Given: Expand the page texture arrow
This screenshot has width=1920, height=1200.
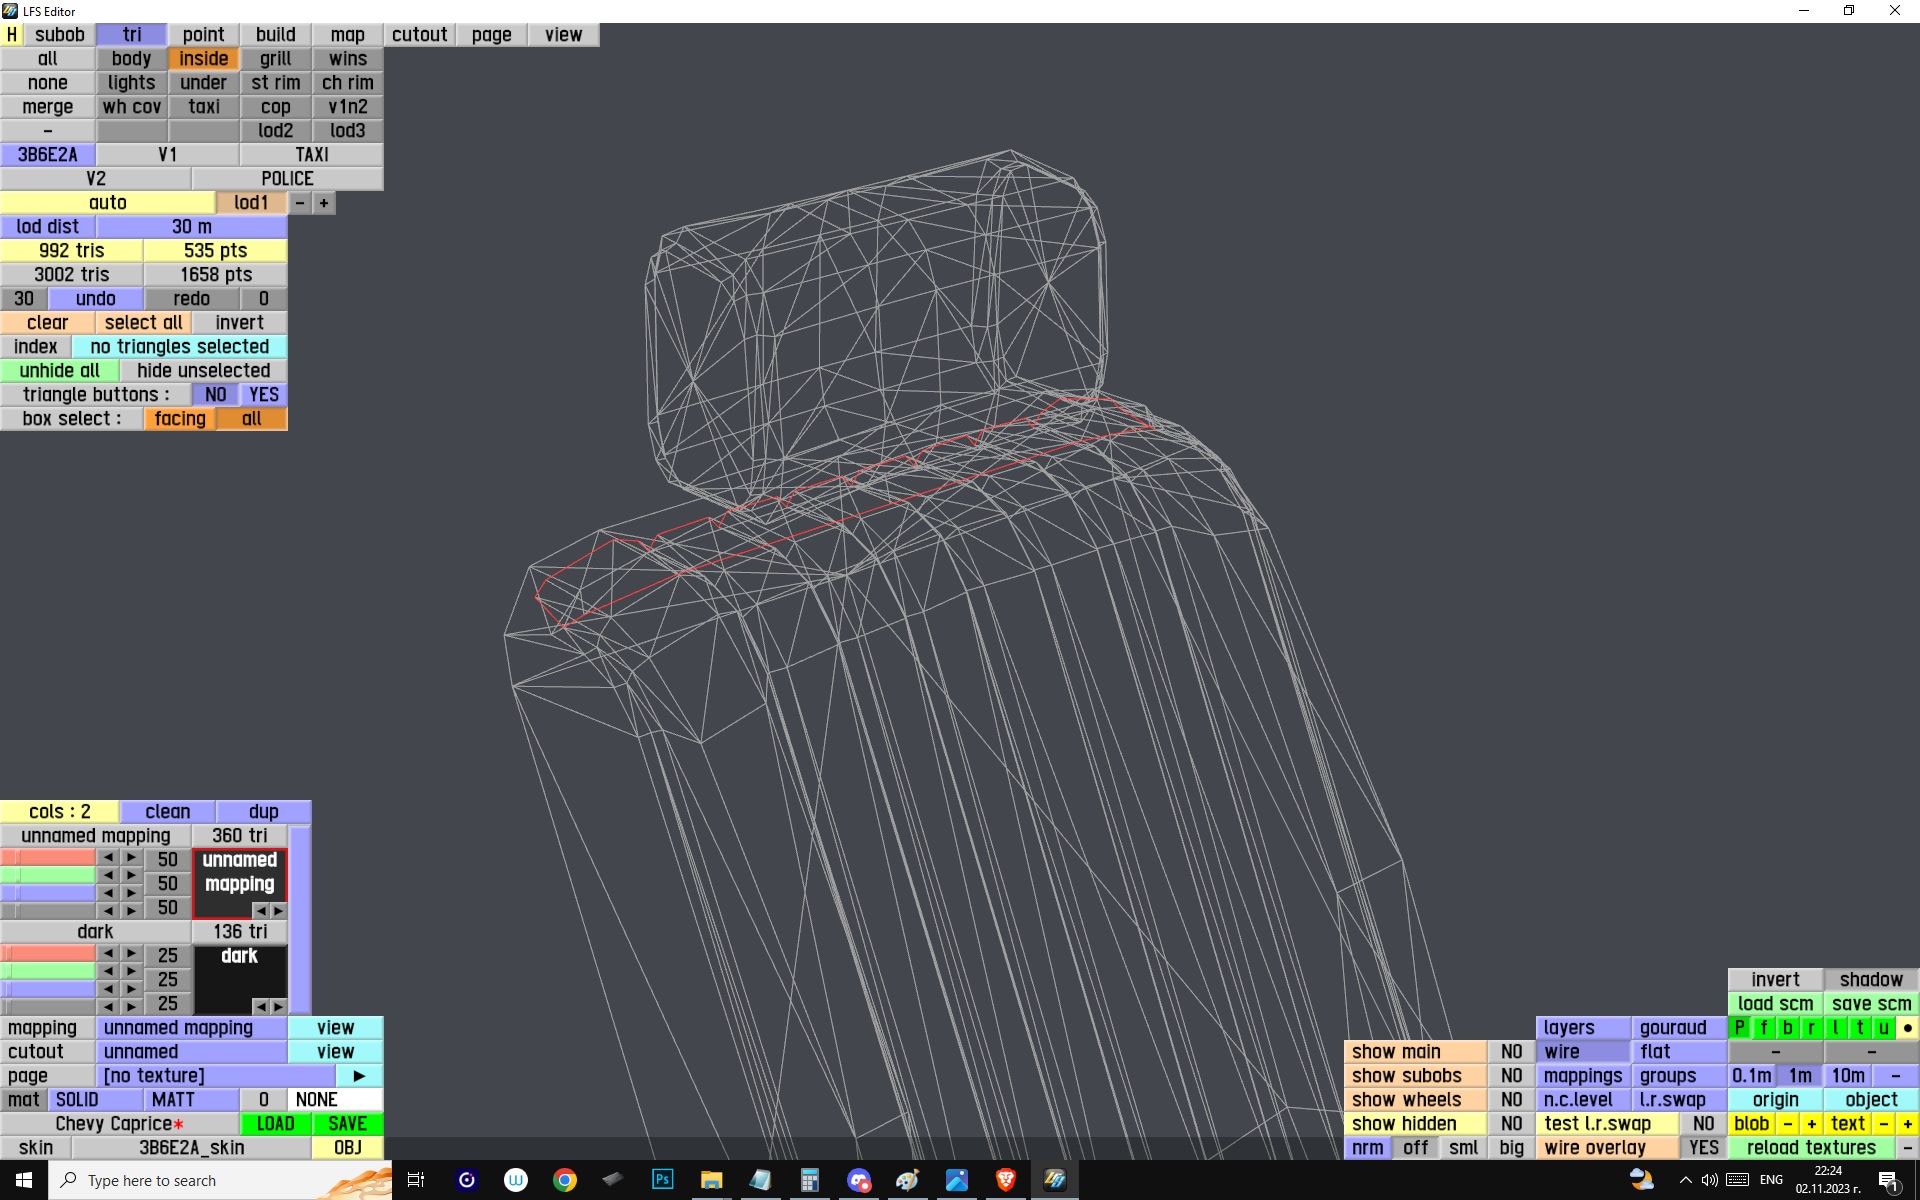Looking at the screenshot, I should (x=359, y=1076).
